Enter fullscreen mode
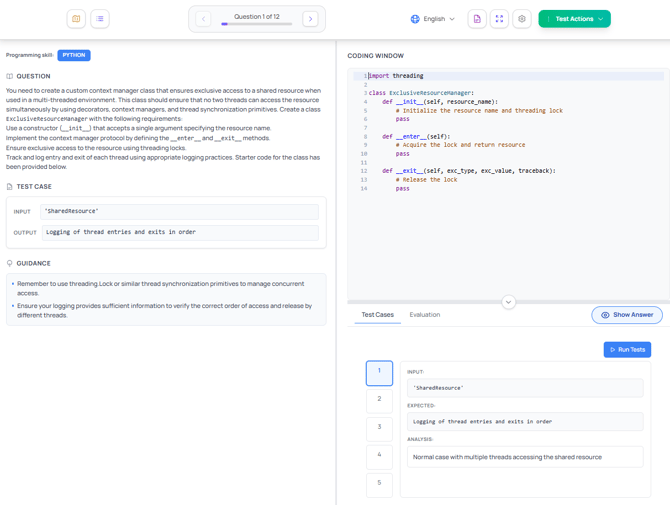Image resolution: width=670 pixels, height=505 pixels. coord(499,19)
